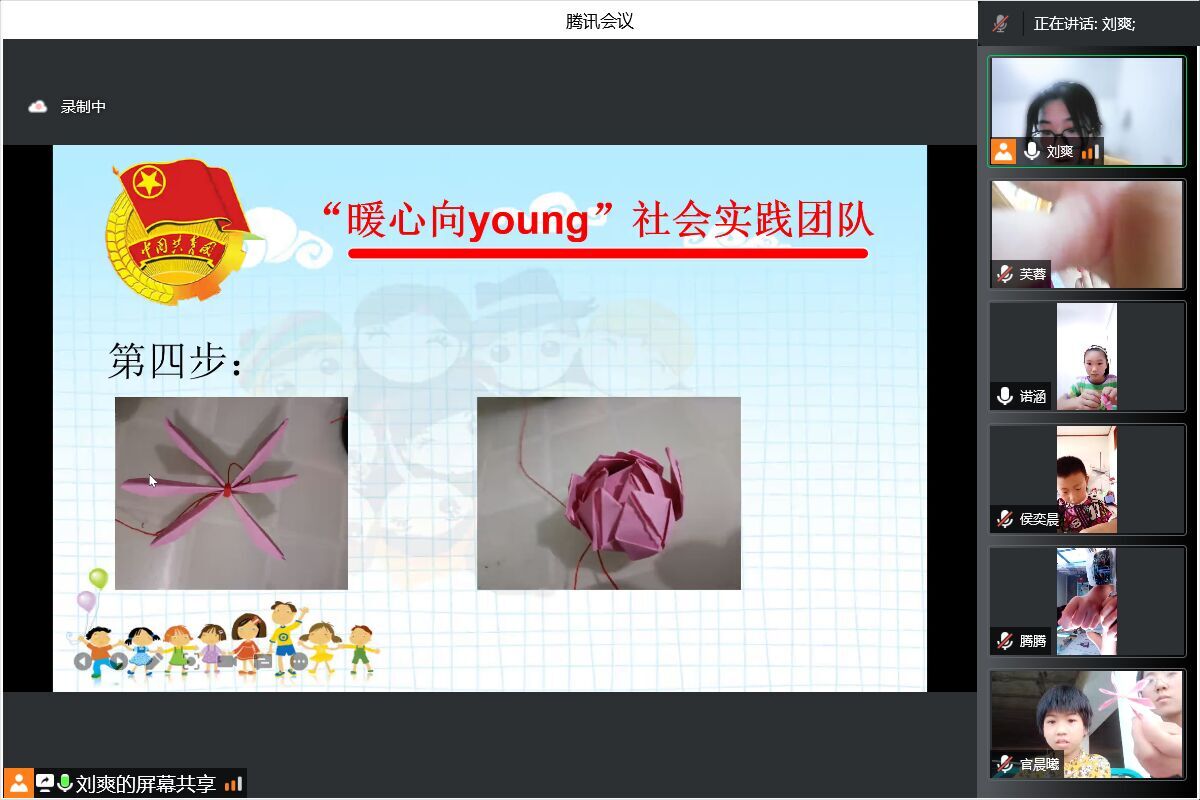Select 刘爽's video thumbnail
The width and height of the screenshot is (1200, 800).
click(x=1087, y=110)
